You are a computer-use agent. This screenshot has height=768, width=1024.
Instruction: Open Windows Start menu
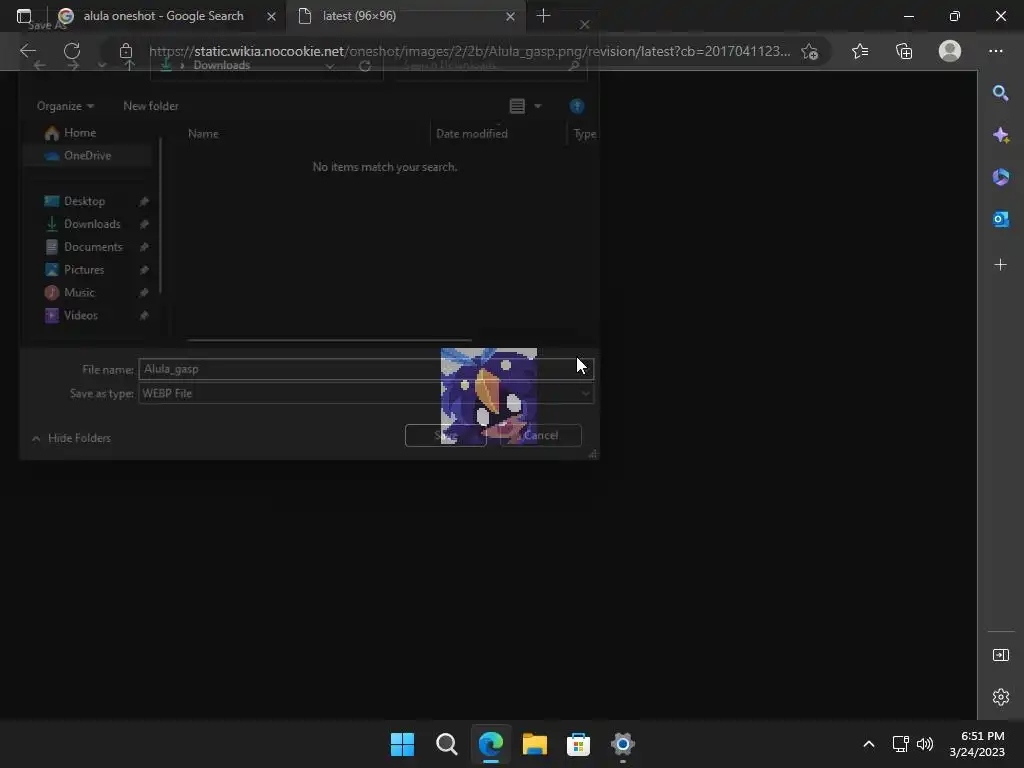click(x=402, y=744)
